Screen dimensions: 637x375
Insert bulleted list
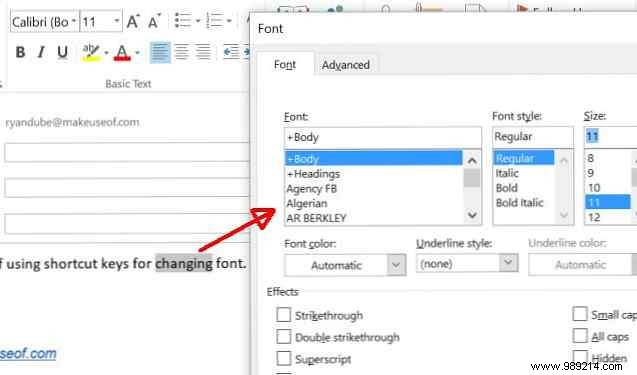pyautogui.click(x=183, y=20)
